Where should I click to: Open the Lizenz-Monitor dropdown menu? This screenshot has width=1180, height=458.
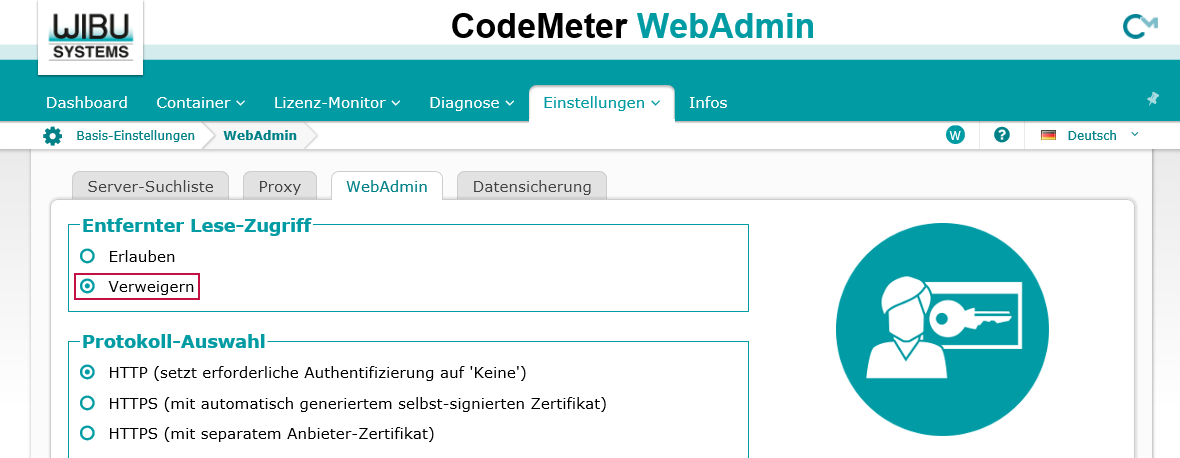tap(337, 102)
